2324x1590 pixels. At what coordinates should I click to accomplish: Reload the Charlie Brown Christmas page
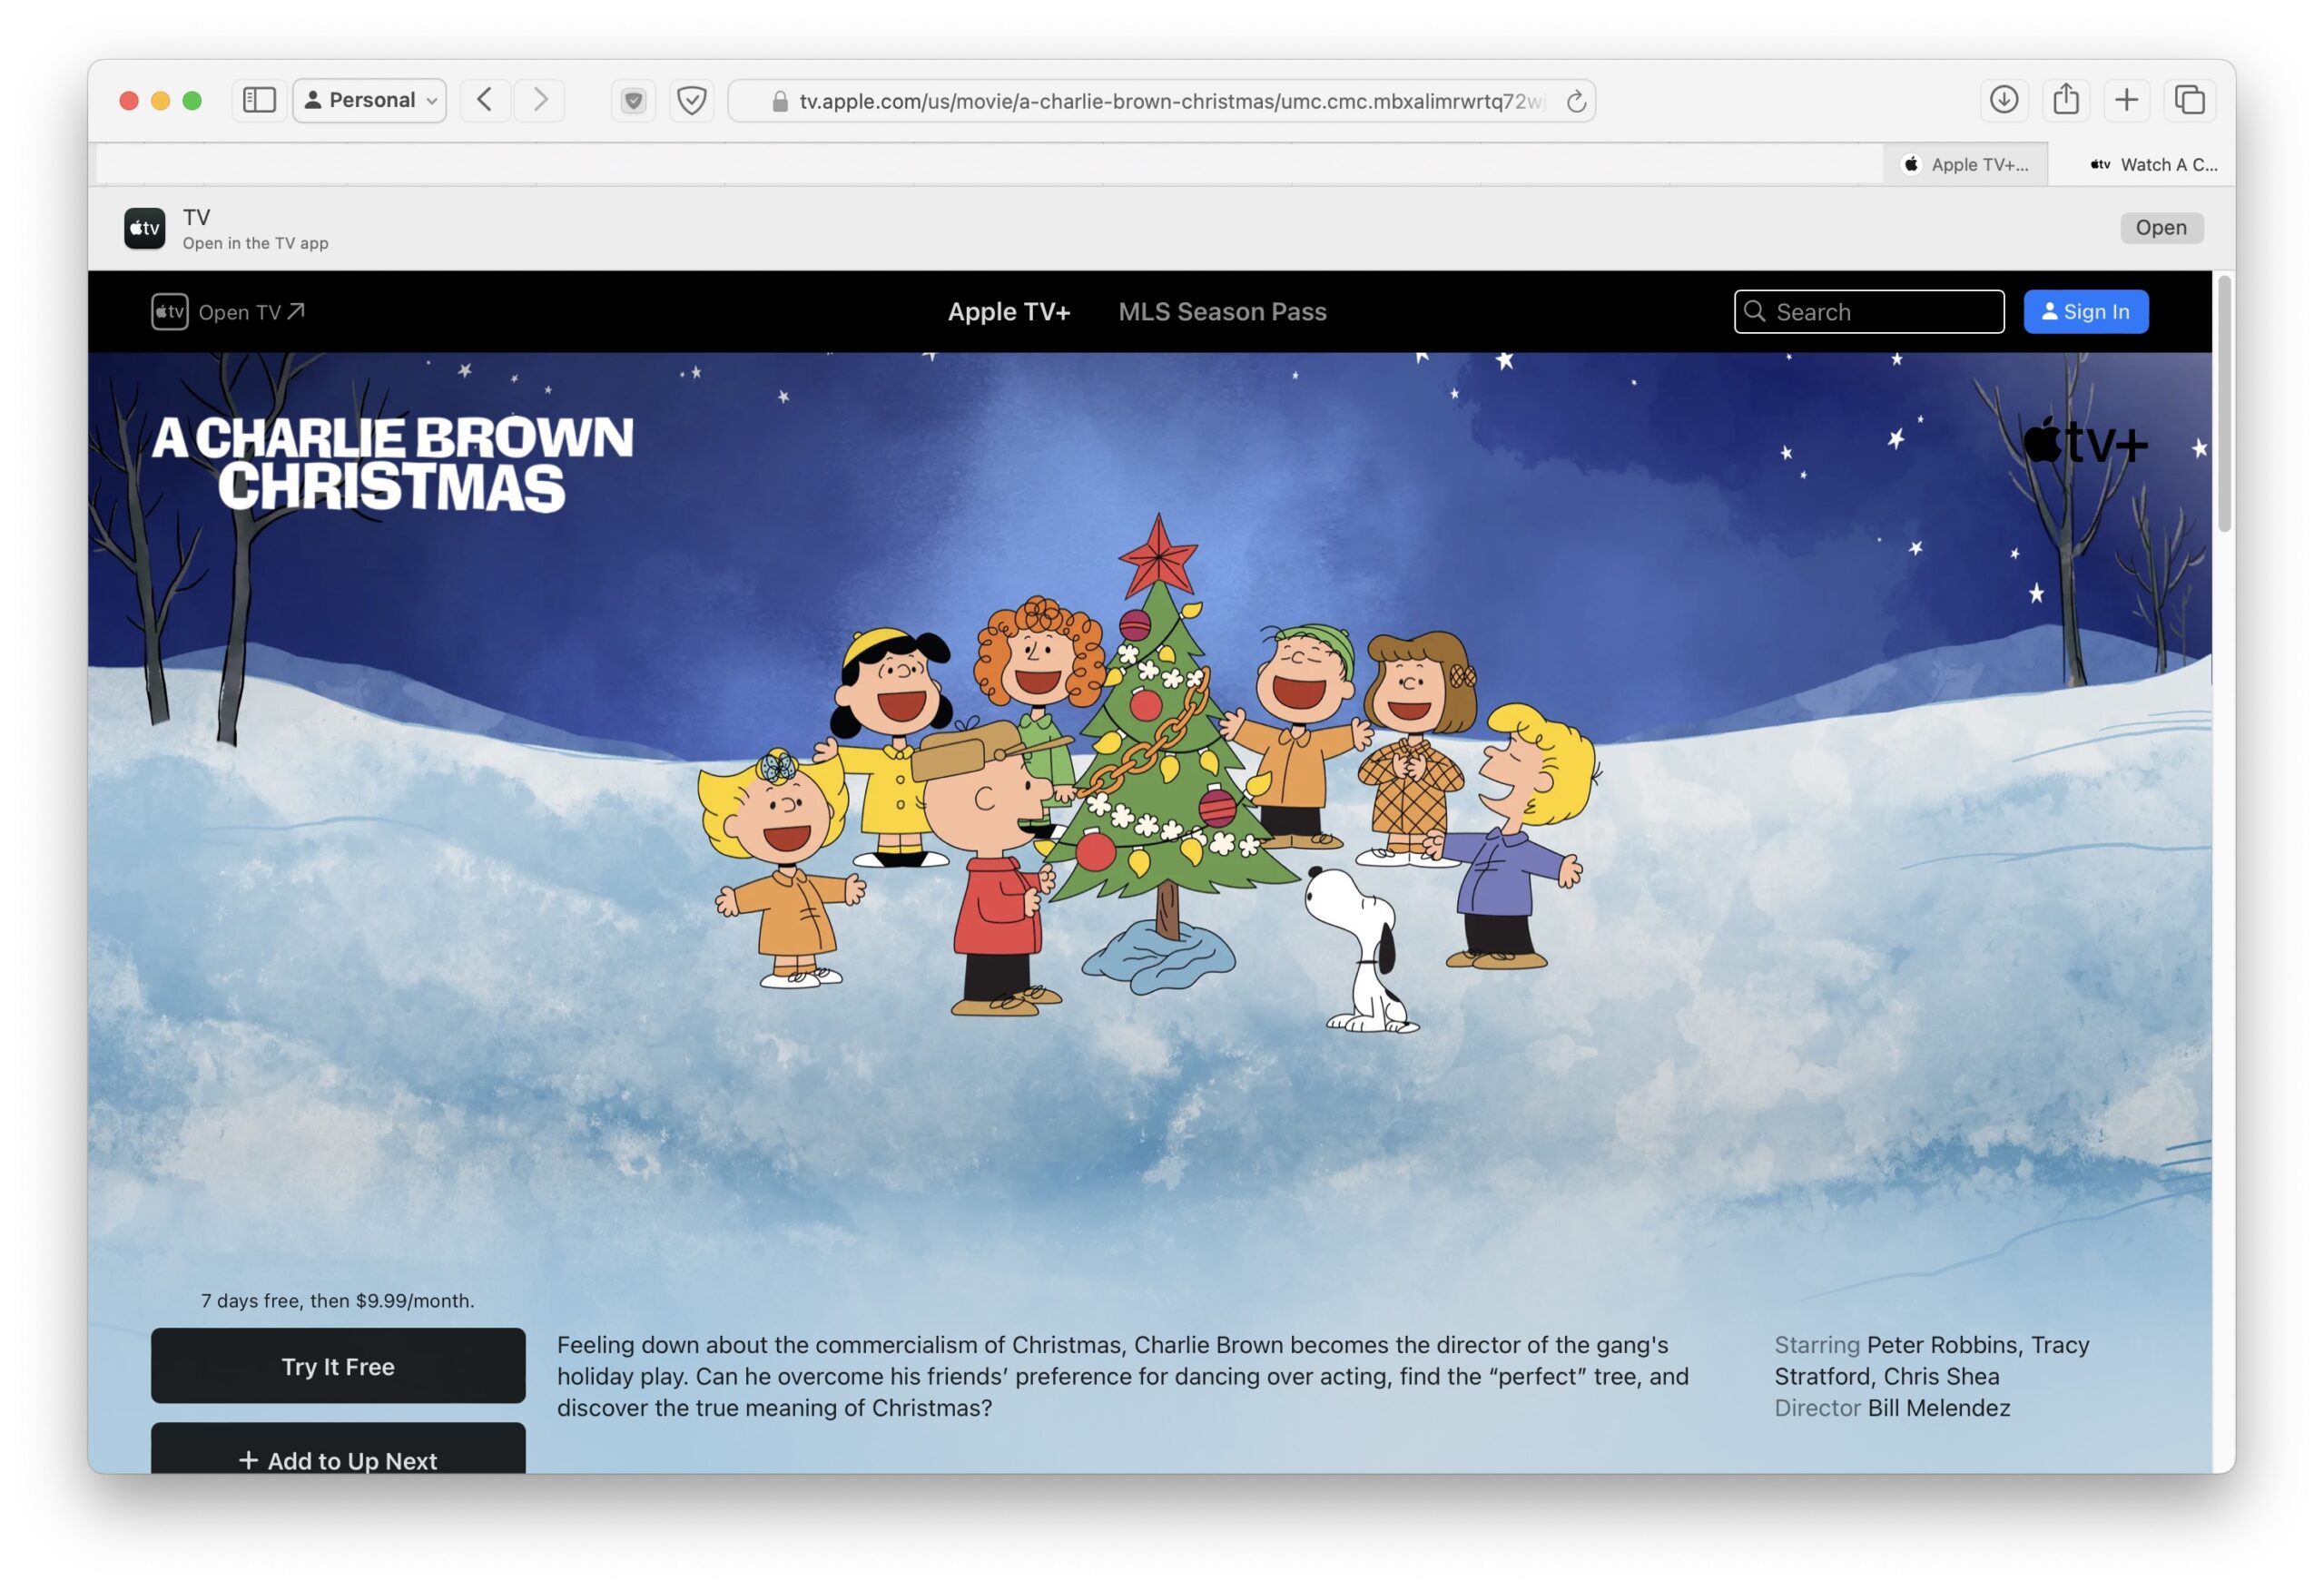[1576, 100]
